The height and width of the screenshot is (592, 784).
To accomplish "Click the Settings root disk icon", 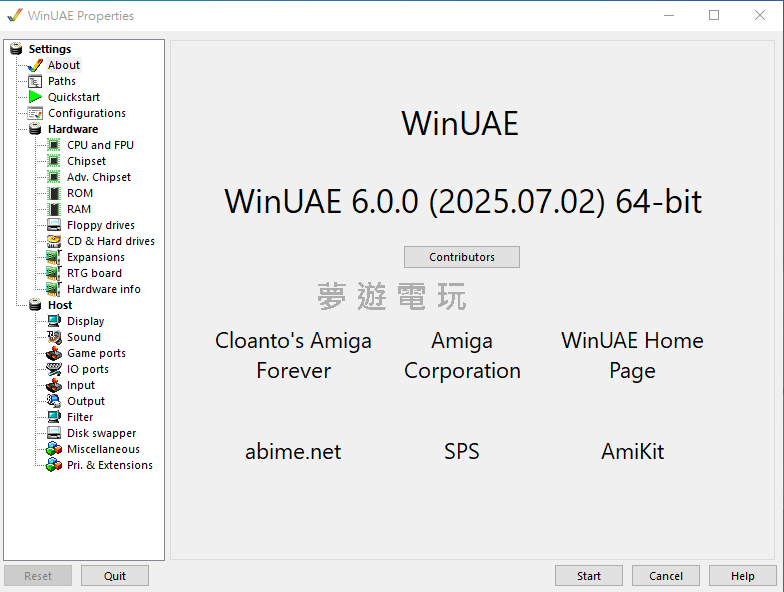I will click(16, 49).
